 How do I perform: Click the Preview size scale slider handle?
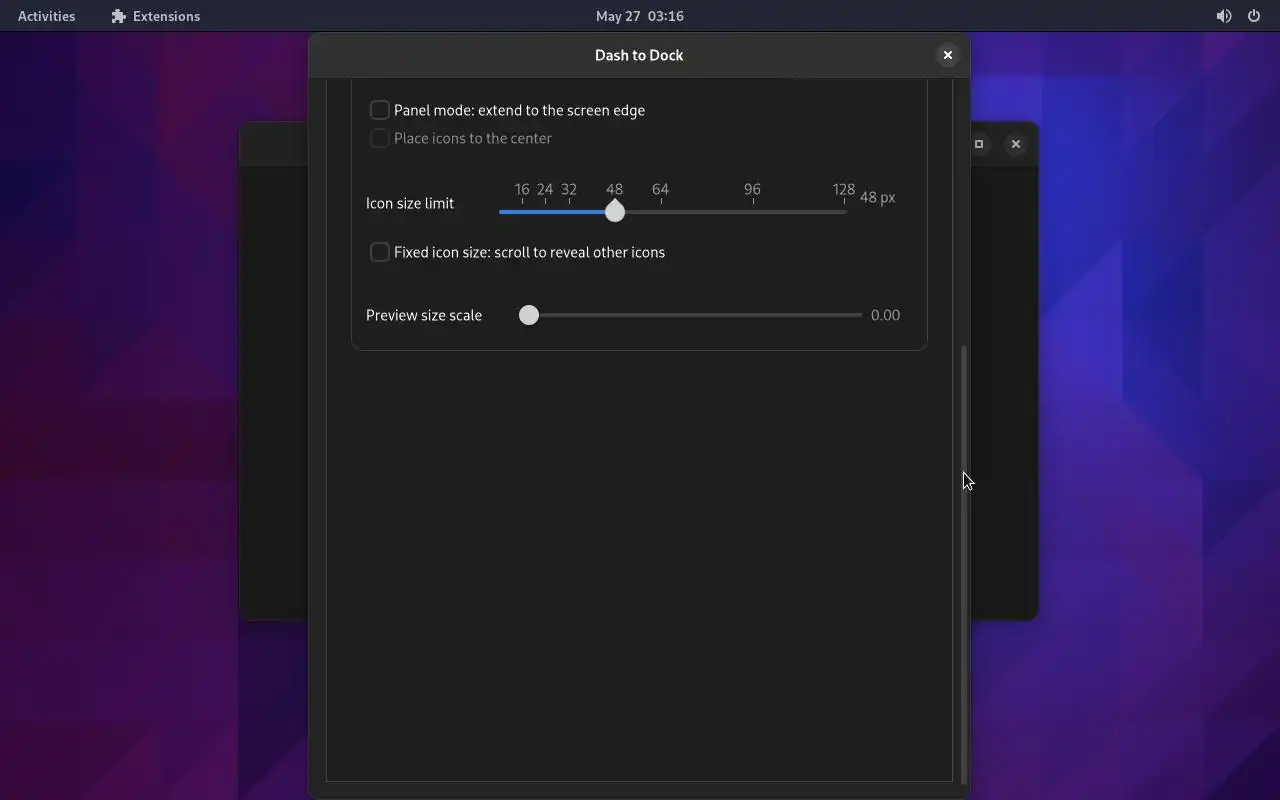(x=529, y=315)
